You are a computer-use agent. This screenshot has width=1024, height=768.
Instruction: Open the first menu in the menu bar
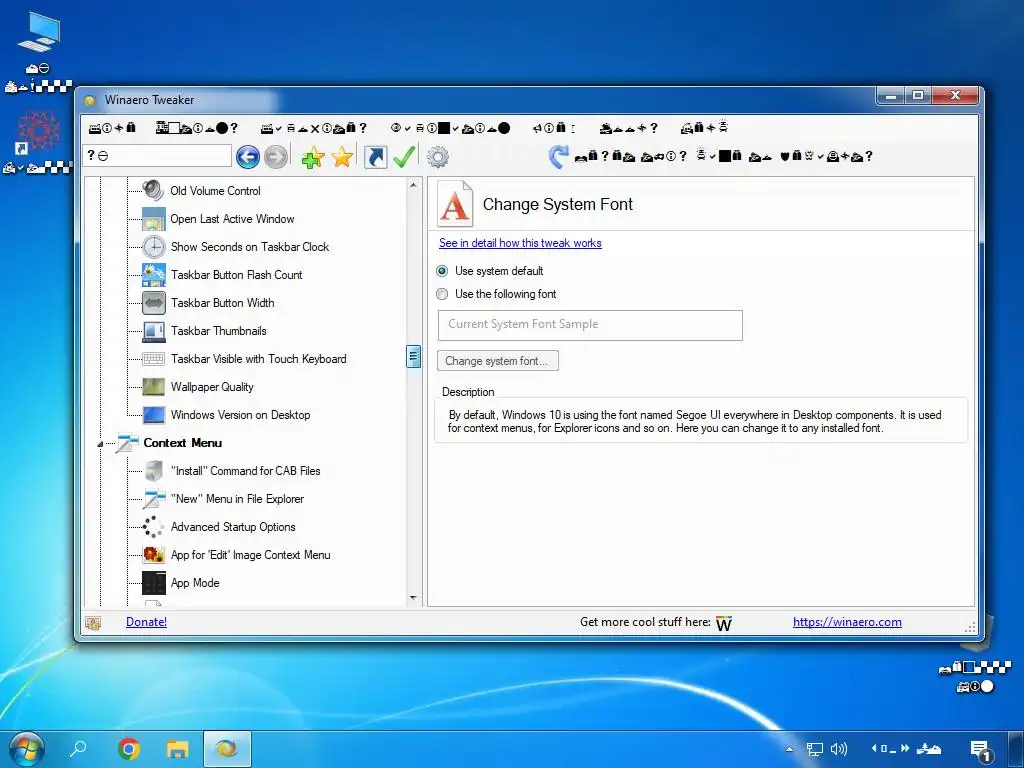tap(112, 128)
